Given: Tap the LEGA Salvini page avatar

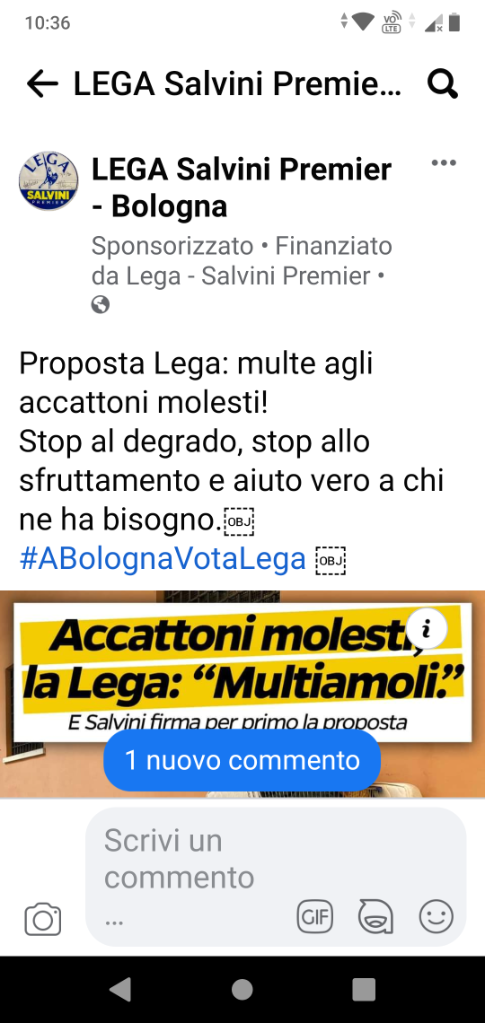Looking at the screenshot, I should click(x=48, y=181).
